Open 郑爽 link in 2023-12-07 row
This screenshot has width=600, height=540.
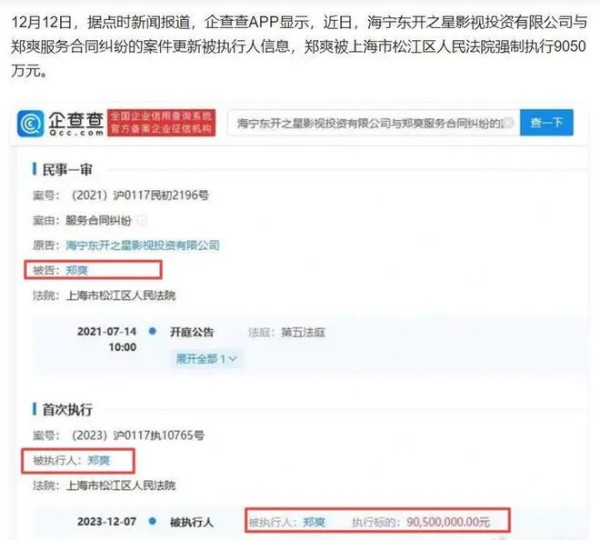point(314,522)
